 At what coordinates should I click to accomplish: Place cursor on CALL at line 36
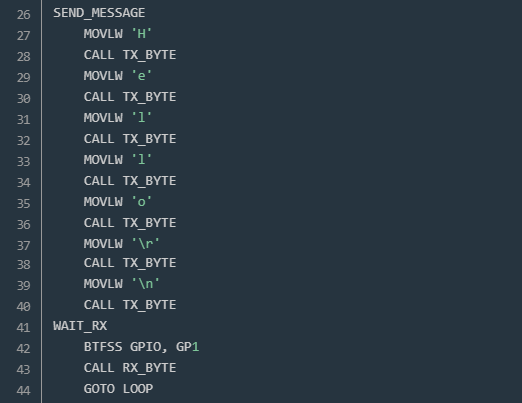pyautogui.click(x=99, y=223)
